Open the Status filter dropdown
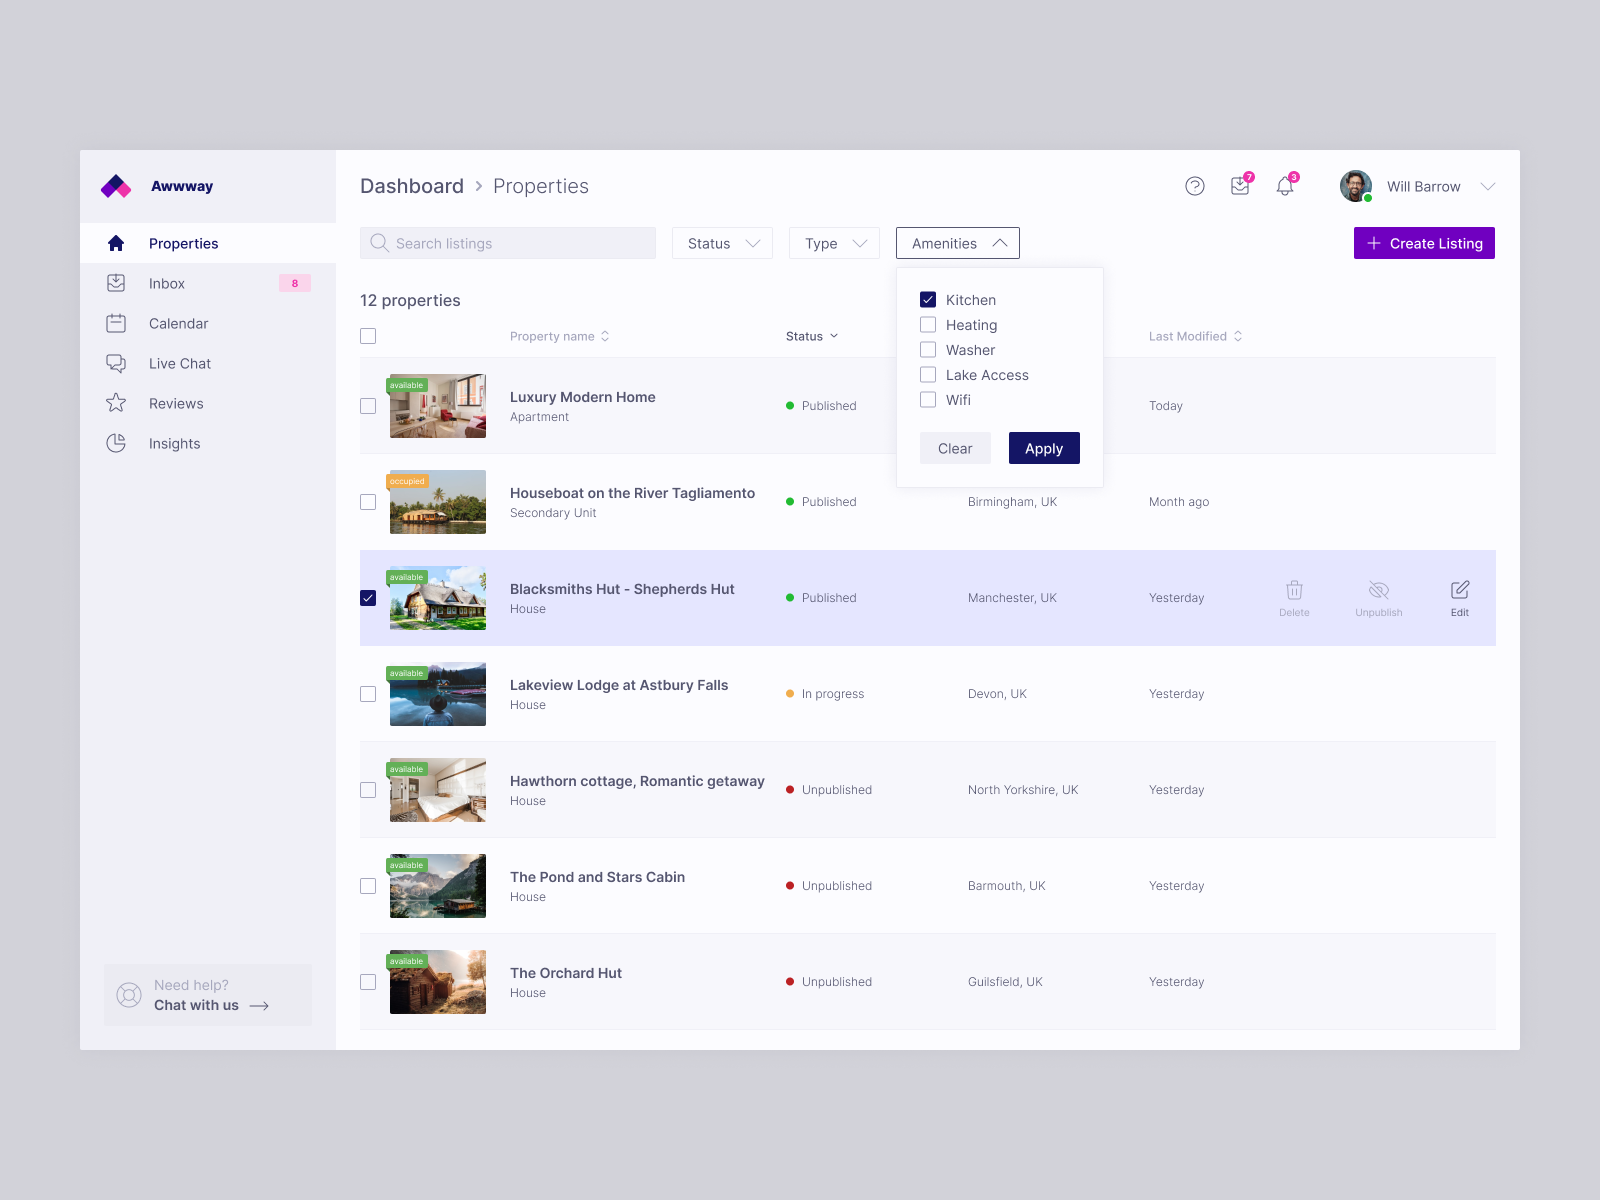Screen dimensions: 1600x1200 point(721,243)
